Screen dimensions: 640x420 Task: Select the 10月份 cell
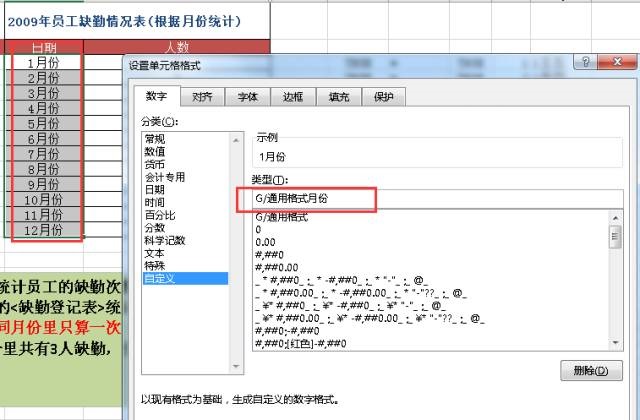[x=44, y=200]
